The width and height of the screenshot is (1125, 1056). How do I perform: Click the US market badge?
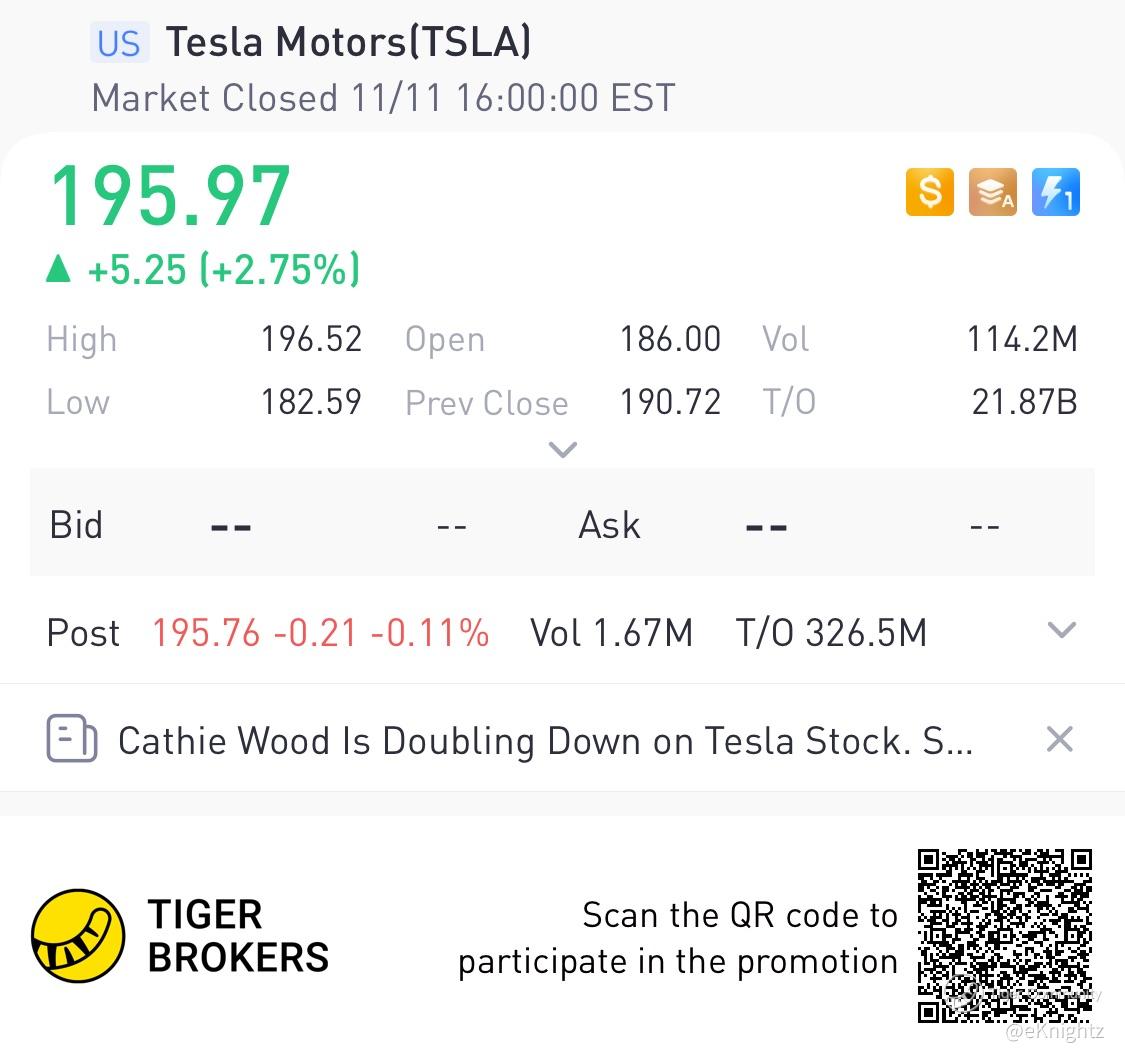pos(119,43)
